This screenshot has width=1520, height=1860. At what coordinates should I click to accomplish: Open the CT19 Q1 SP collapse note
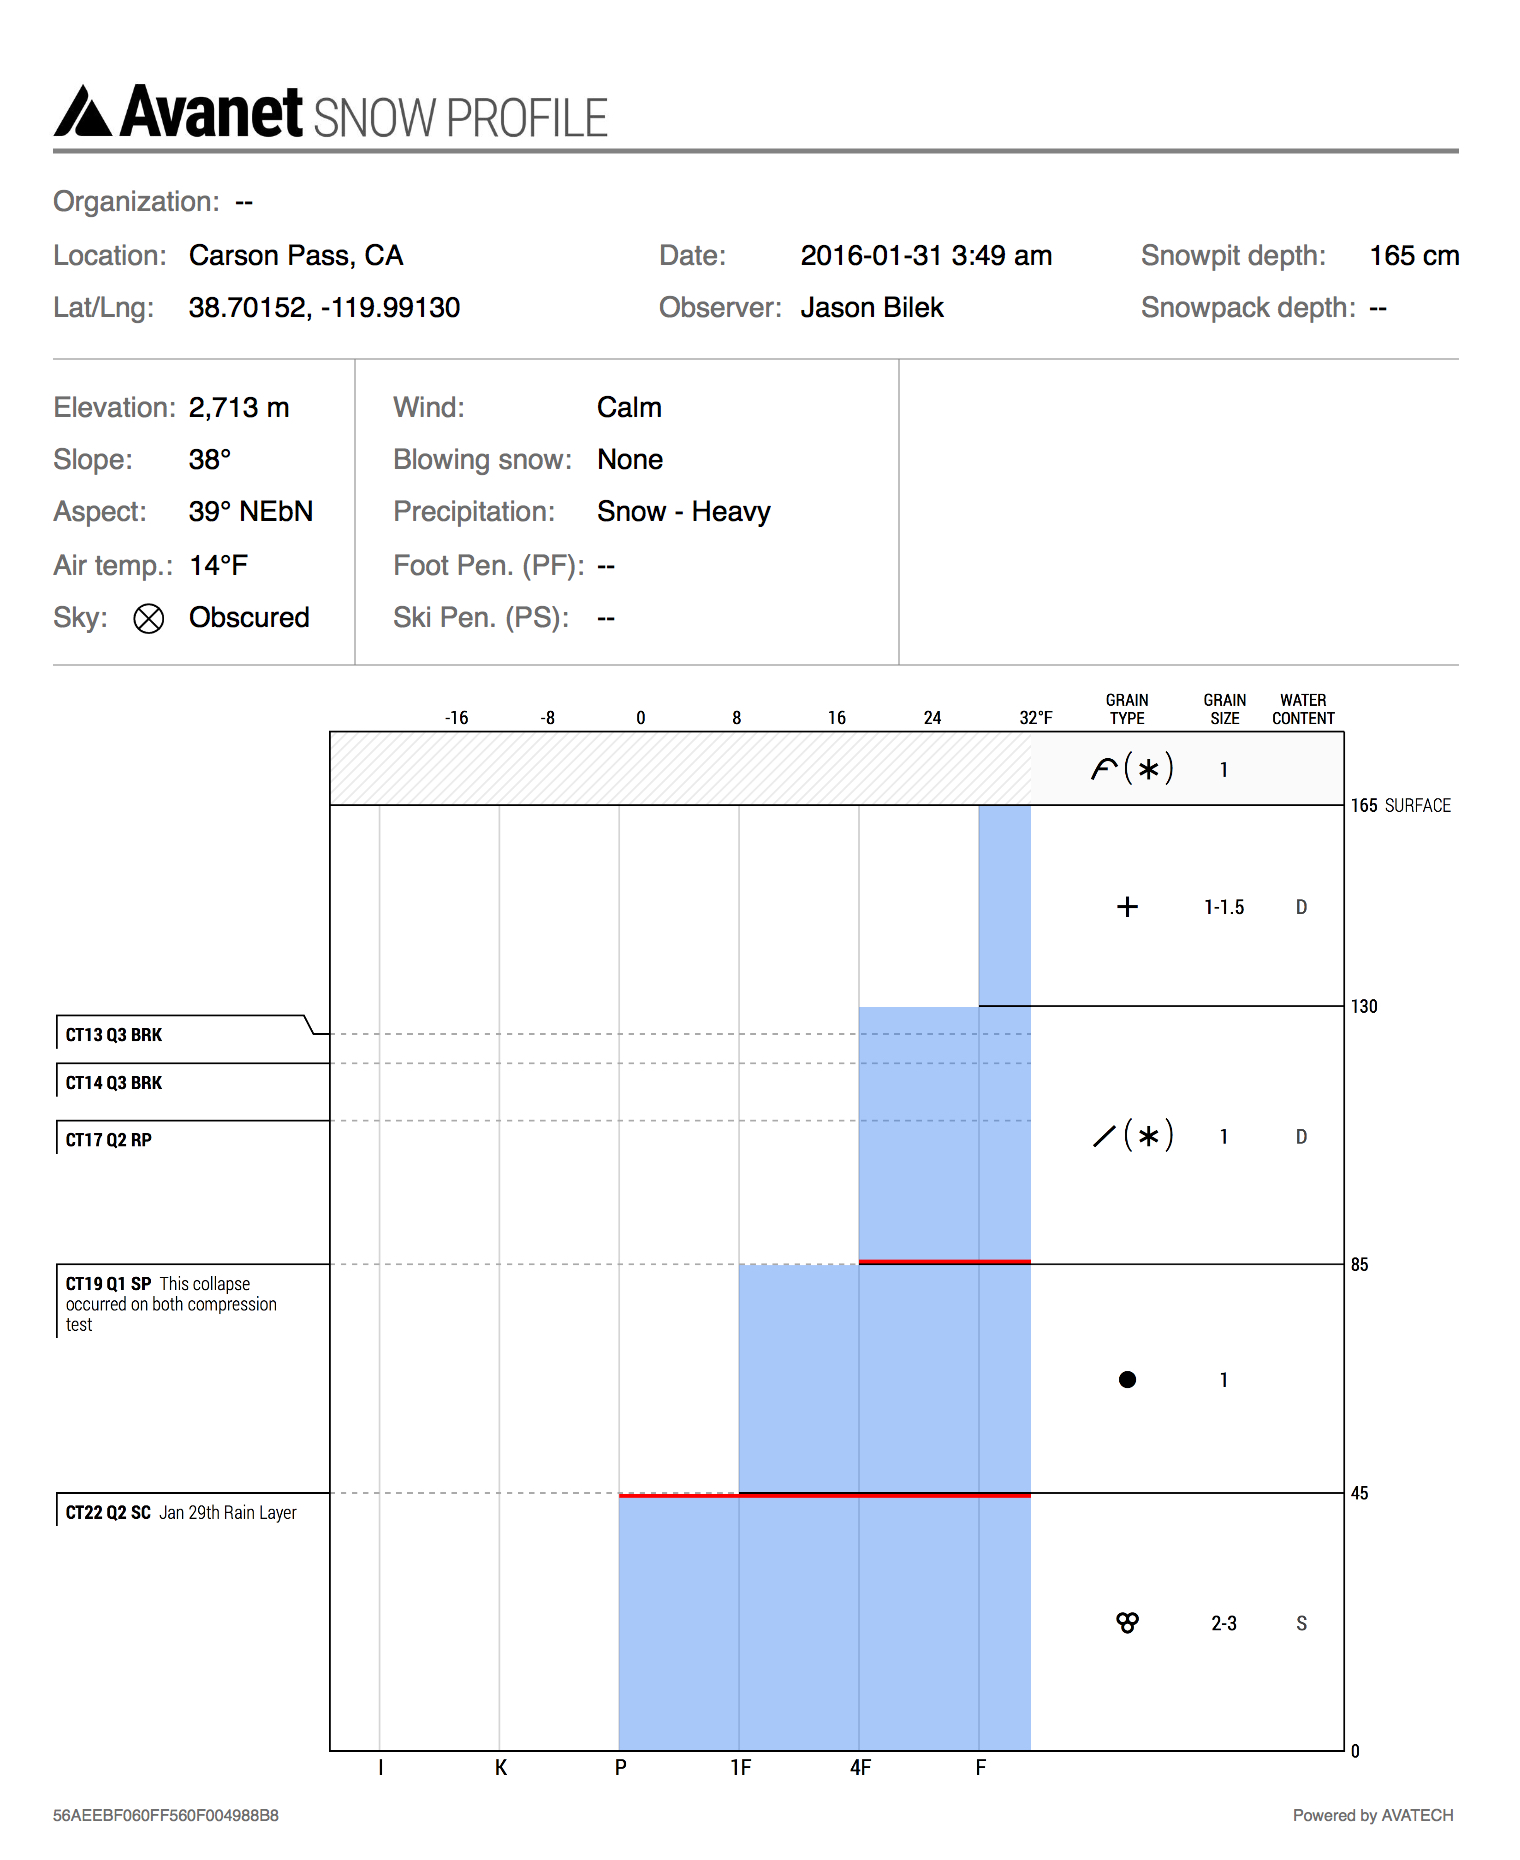coord(170,1303)
